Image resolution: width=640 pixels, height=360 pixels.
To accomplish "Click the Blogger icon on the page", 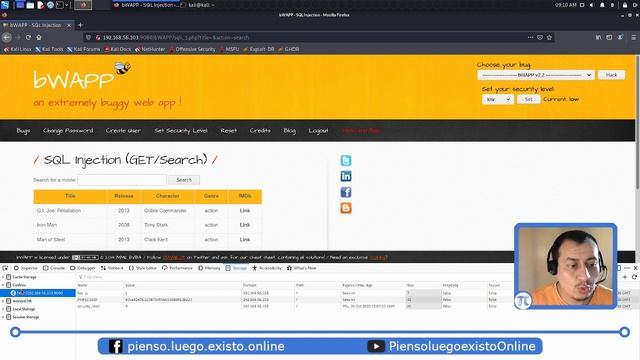I will (x=346, y=208).
